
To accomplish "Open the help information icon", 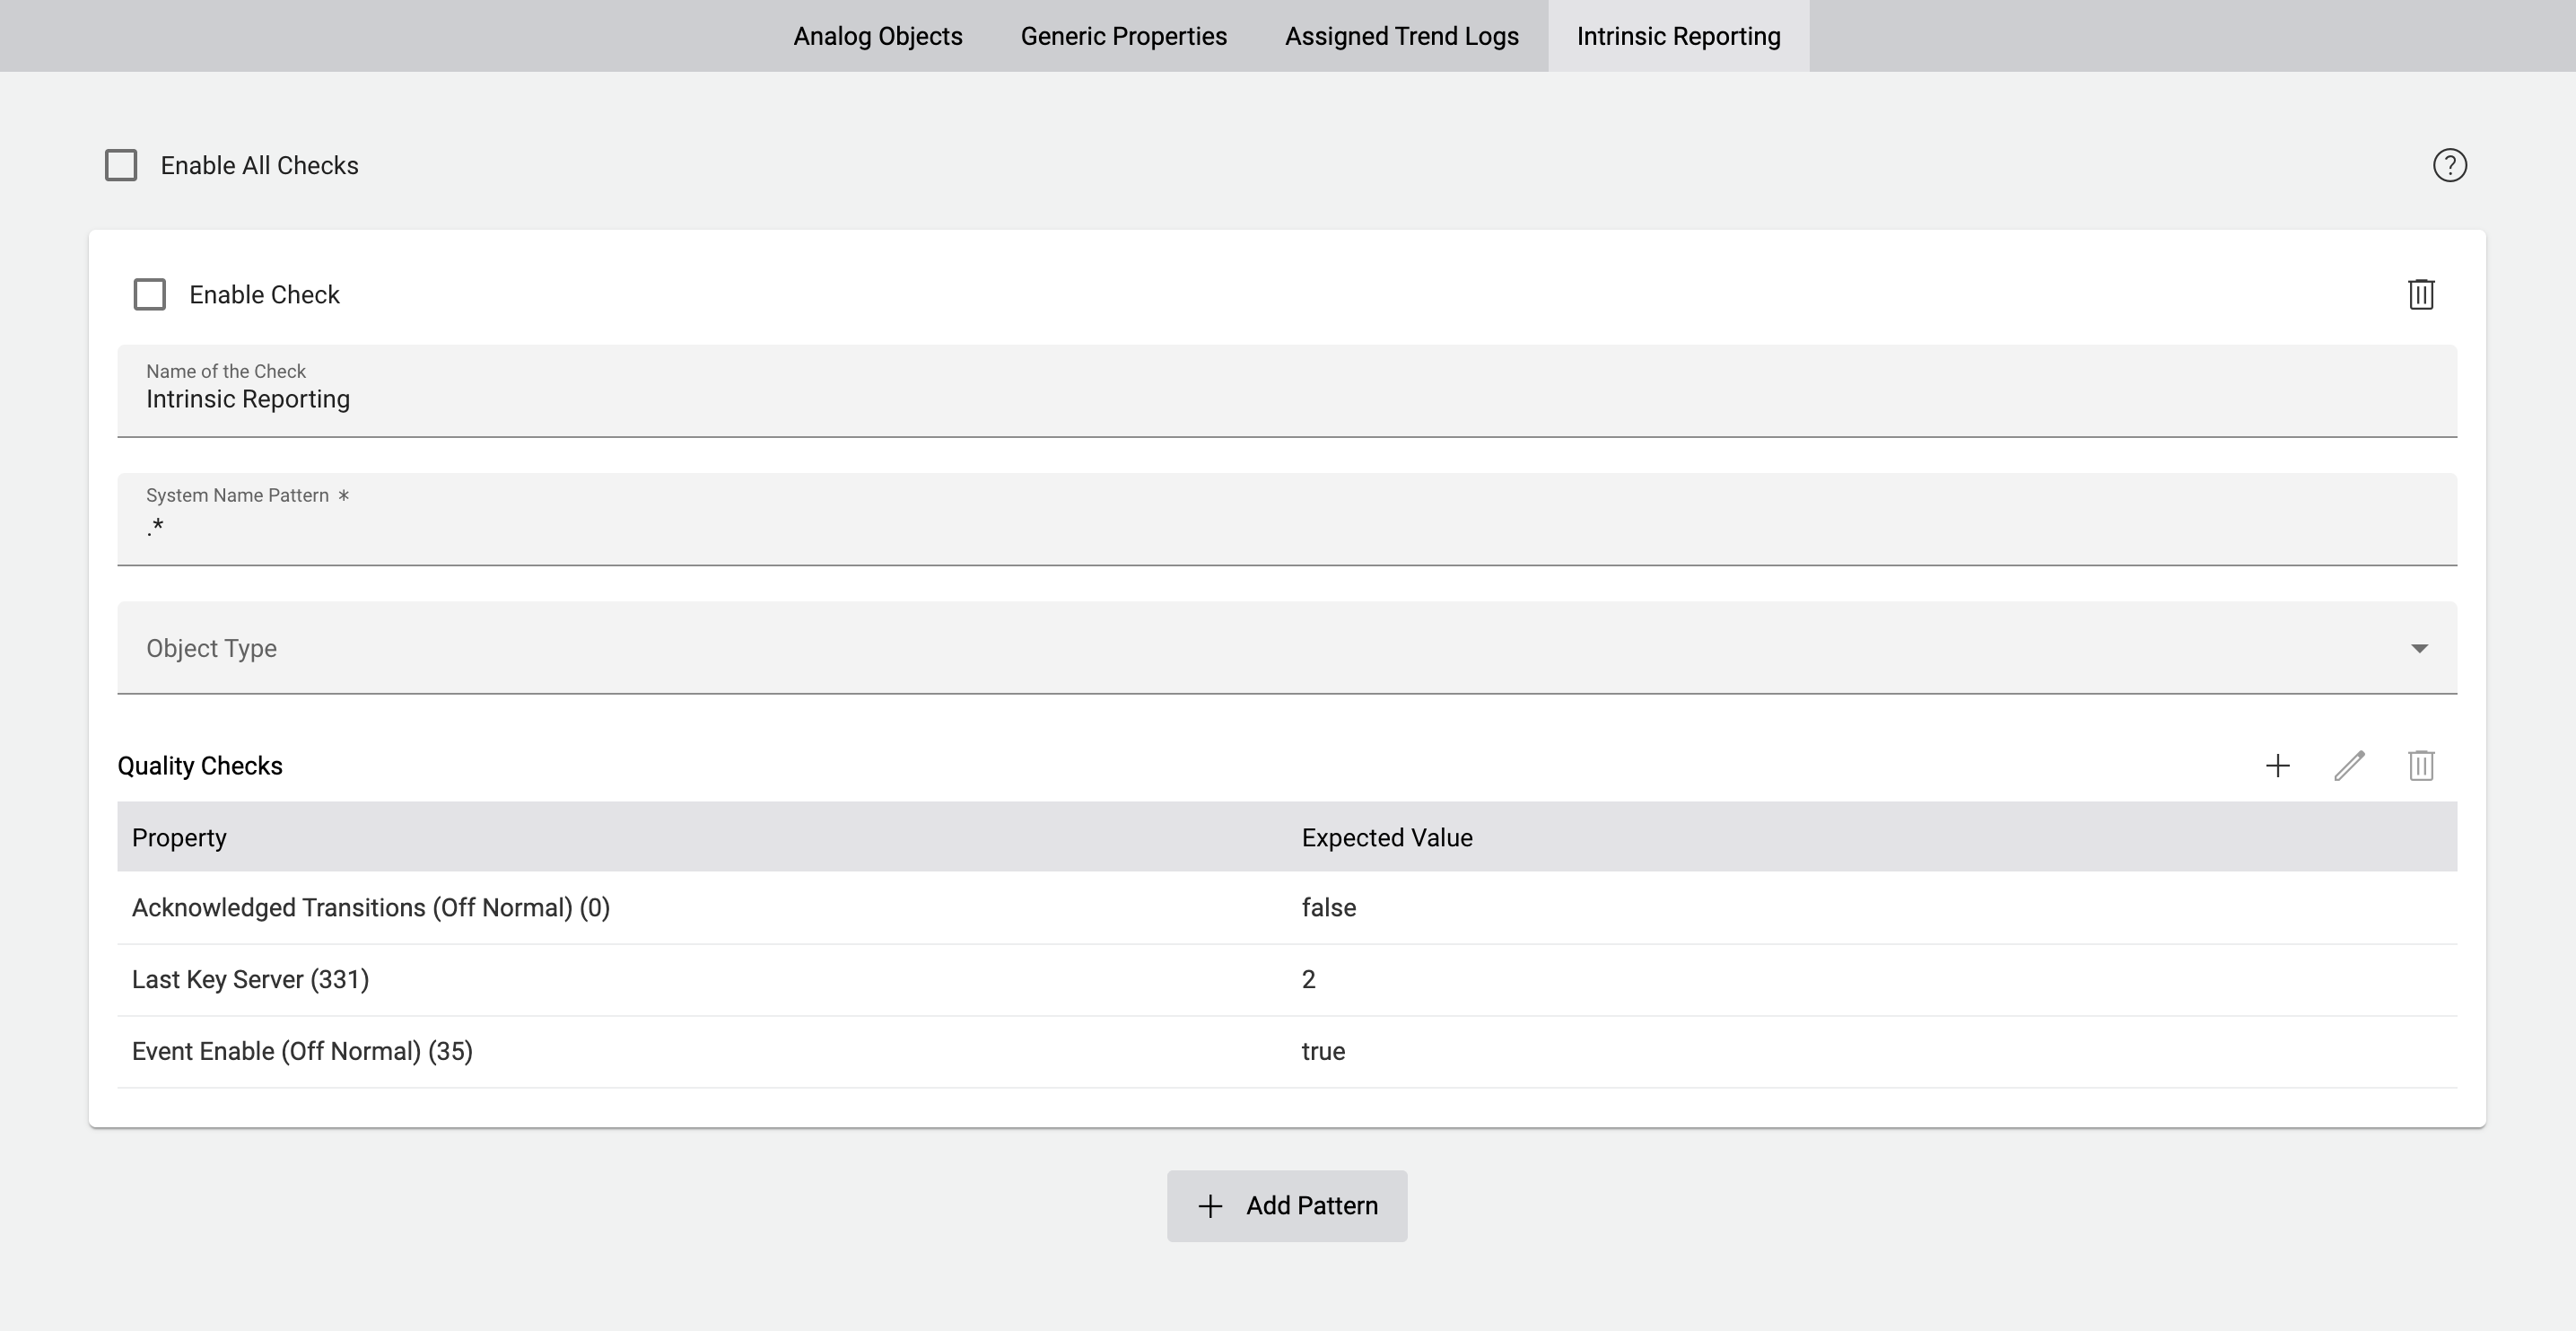I will [x=2449, y=165].
